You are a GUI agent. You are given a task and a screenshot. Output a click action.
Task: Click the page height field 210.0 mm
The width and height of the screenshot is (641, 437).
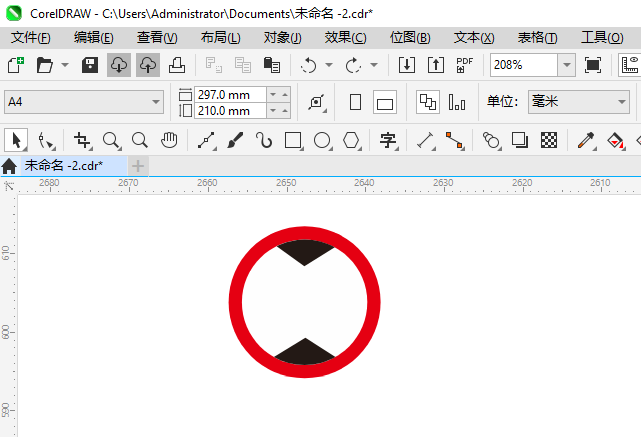pyautogui.click(x=231, y=111)
